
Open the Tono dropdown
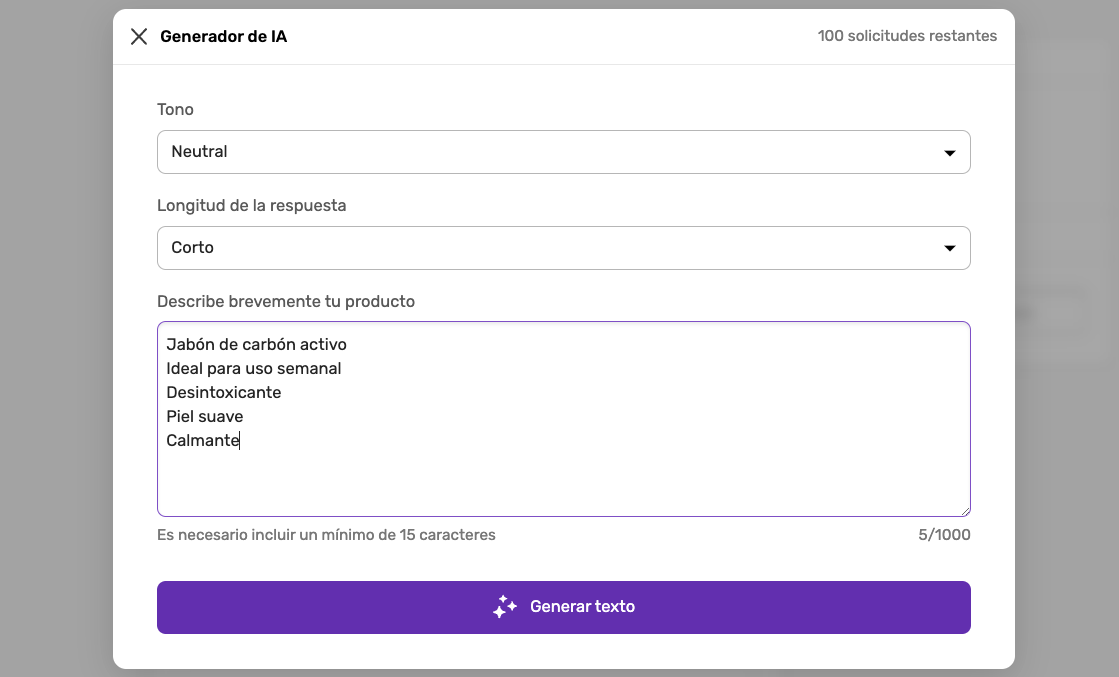[x=564, y=152]
